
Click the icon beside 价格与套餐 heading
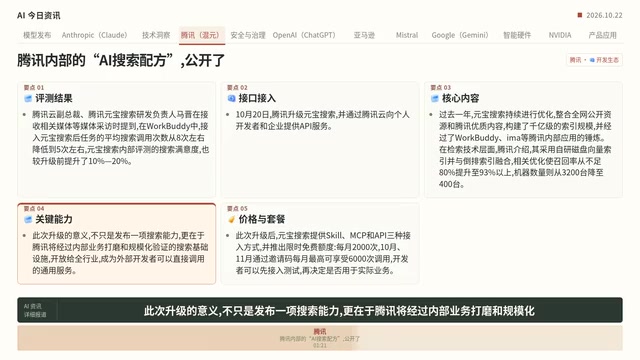point(231,219)
